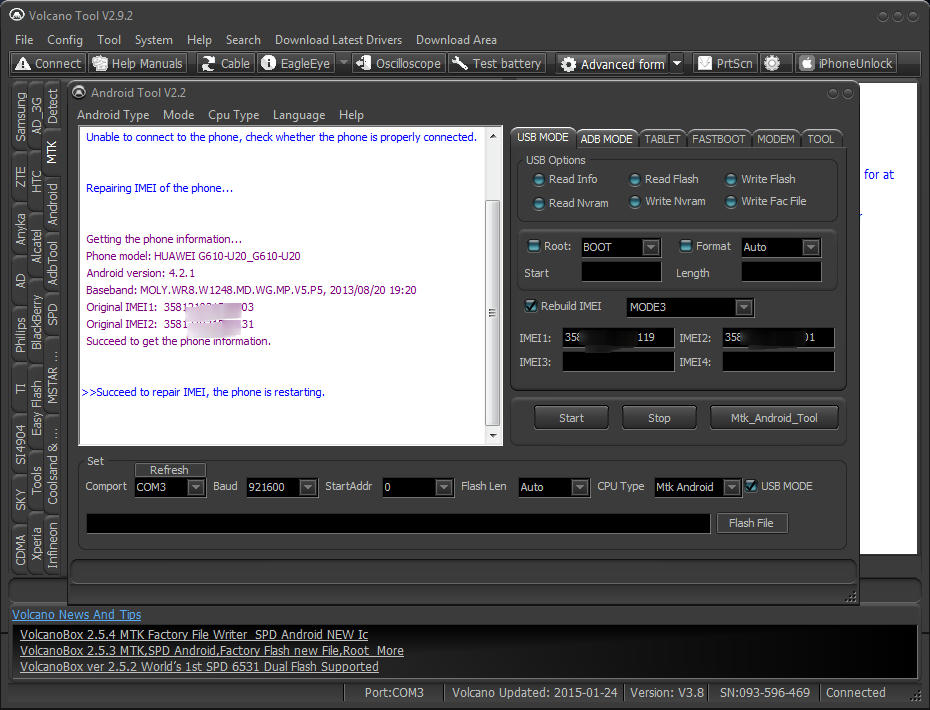930x710 pixels.
Task: Open the Comport COM3 dropdown
Action: pos(196,487)
